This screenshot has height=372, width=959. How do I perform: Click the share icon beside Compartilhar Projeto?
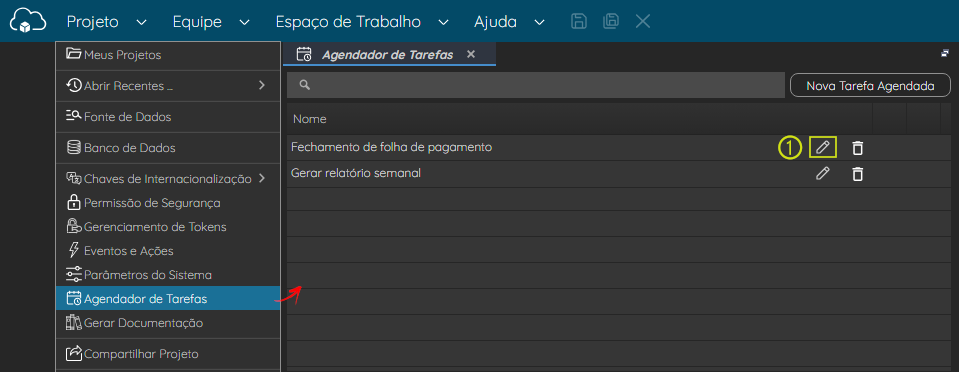pos(73,353)
